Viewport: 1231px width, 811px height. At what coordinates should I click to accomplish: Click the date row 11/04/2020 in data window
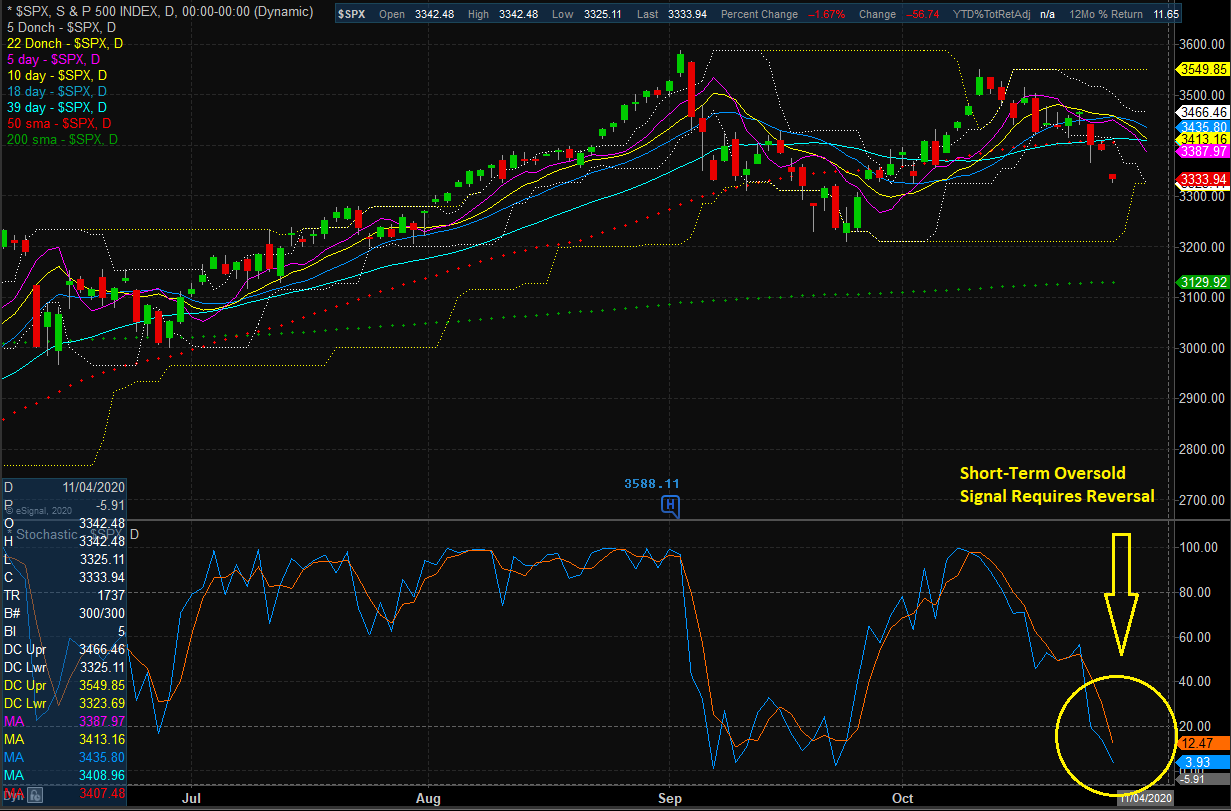(63, 489)
